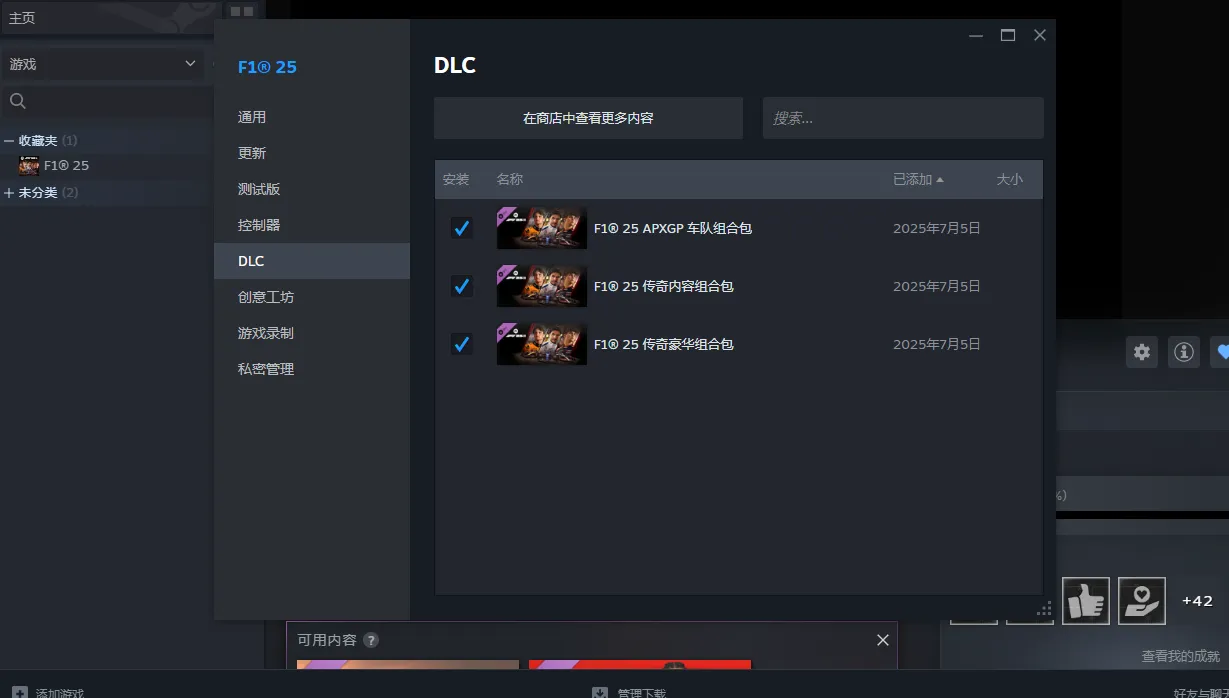Click the thumbs-up achievement icon
1229x698 pixels.
tap(1085, 601)
